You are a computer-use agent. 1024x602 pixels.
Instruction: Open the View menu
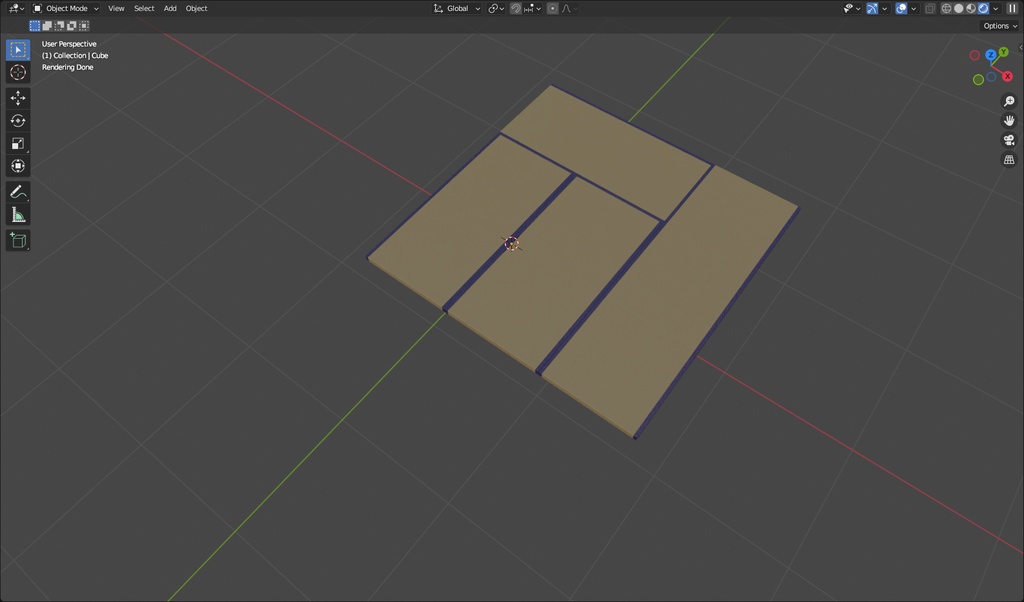[x=116, y=8]
